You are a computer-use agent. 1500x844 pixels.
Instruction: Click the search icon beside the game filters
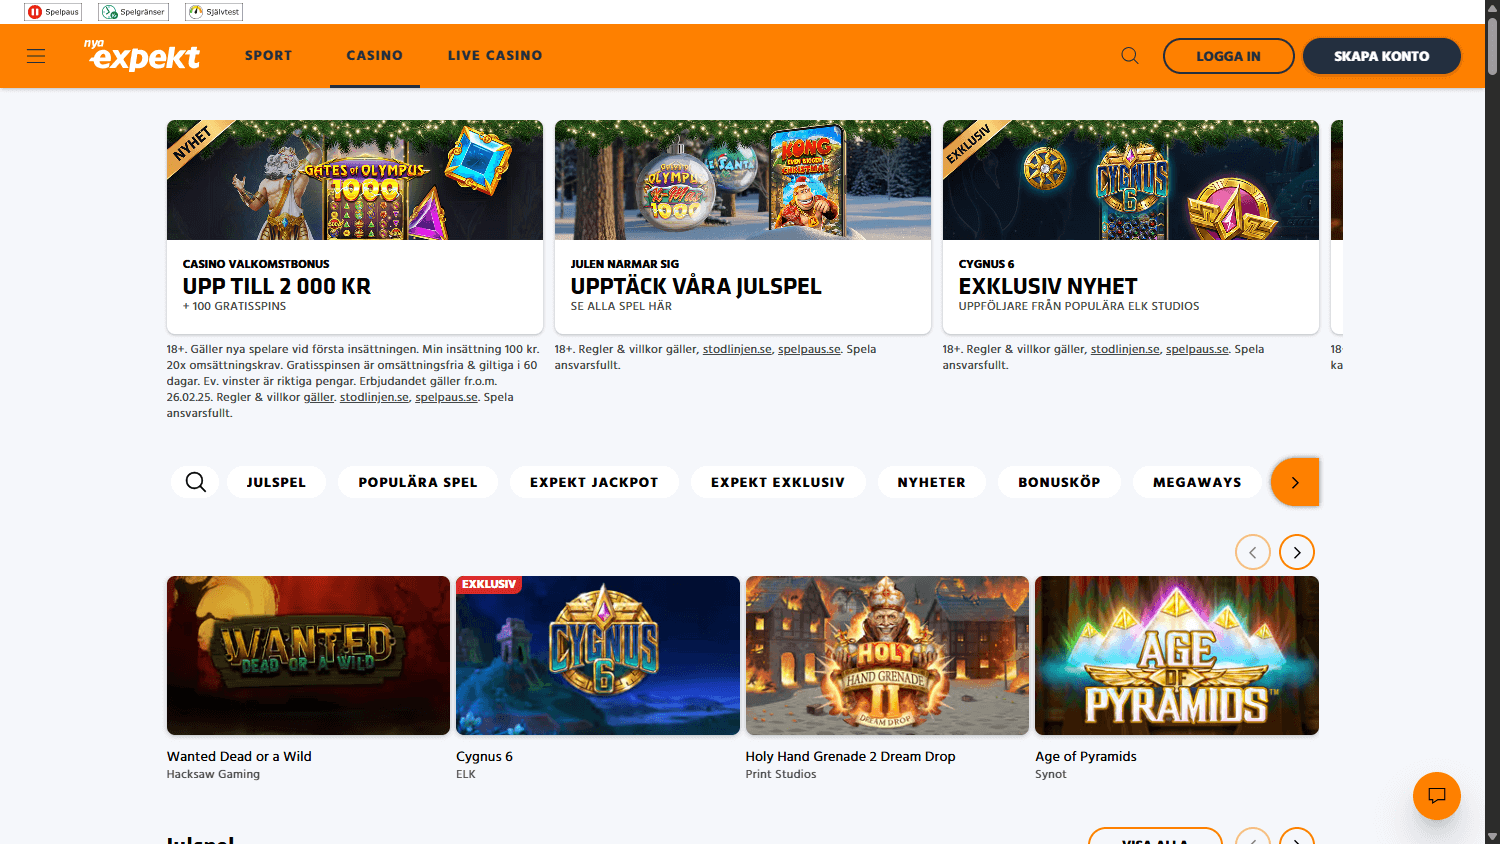(x=194, y=481)
